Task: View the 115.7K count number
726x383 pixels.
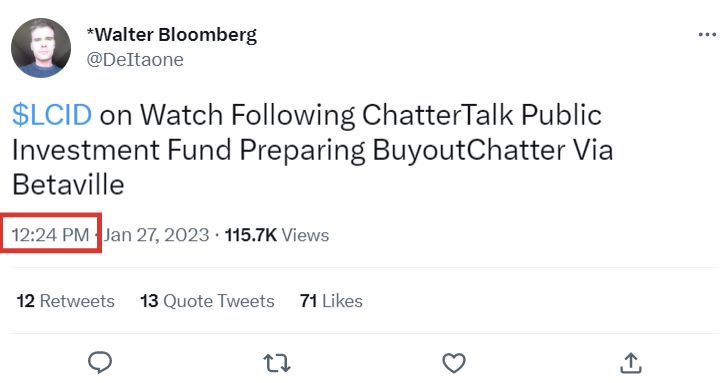Action: coord(250,235)
